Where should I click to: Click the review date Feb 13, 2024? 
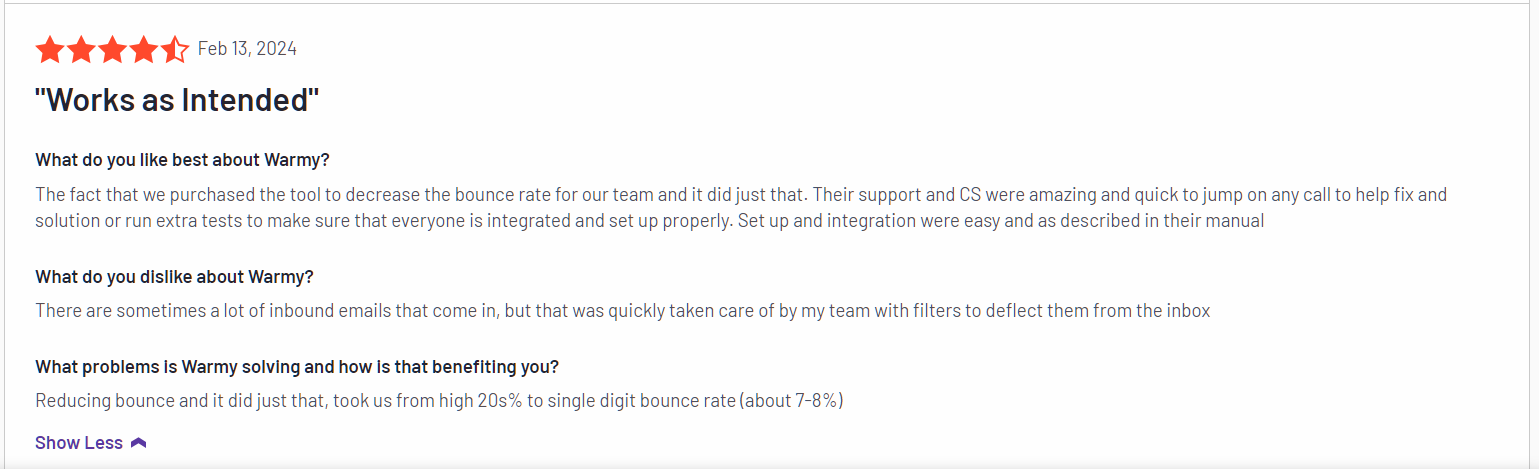pos(247,49)
